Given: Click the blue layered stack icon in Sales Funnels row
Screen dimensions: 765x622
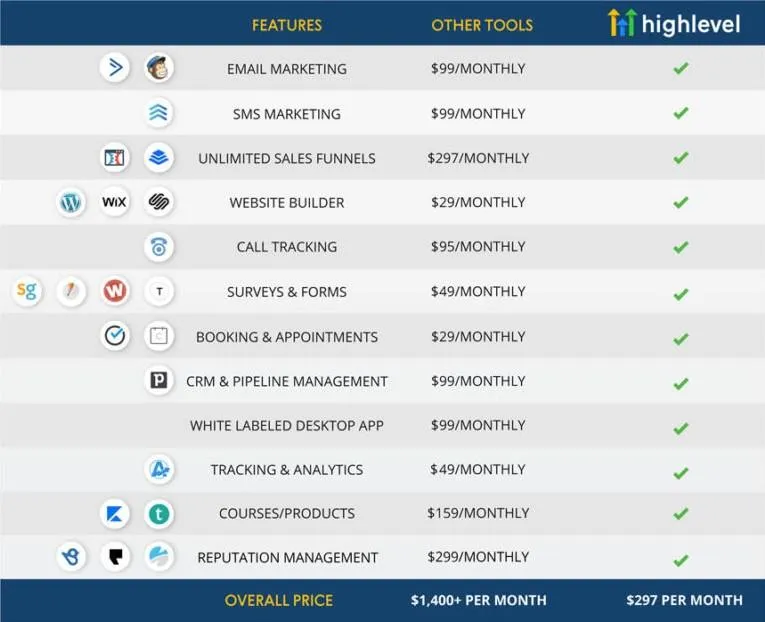Looking at the screenshot, I should pos(159,158).
